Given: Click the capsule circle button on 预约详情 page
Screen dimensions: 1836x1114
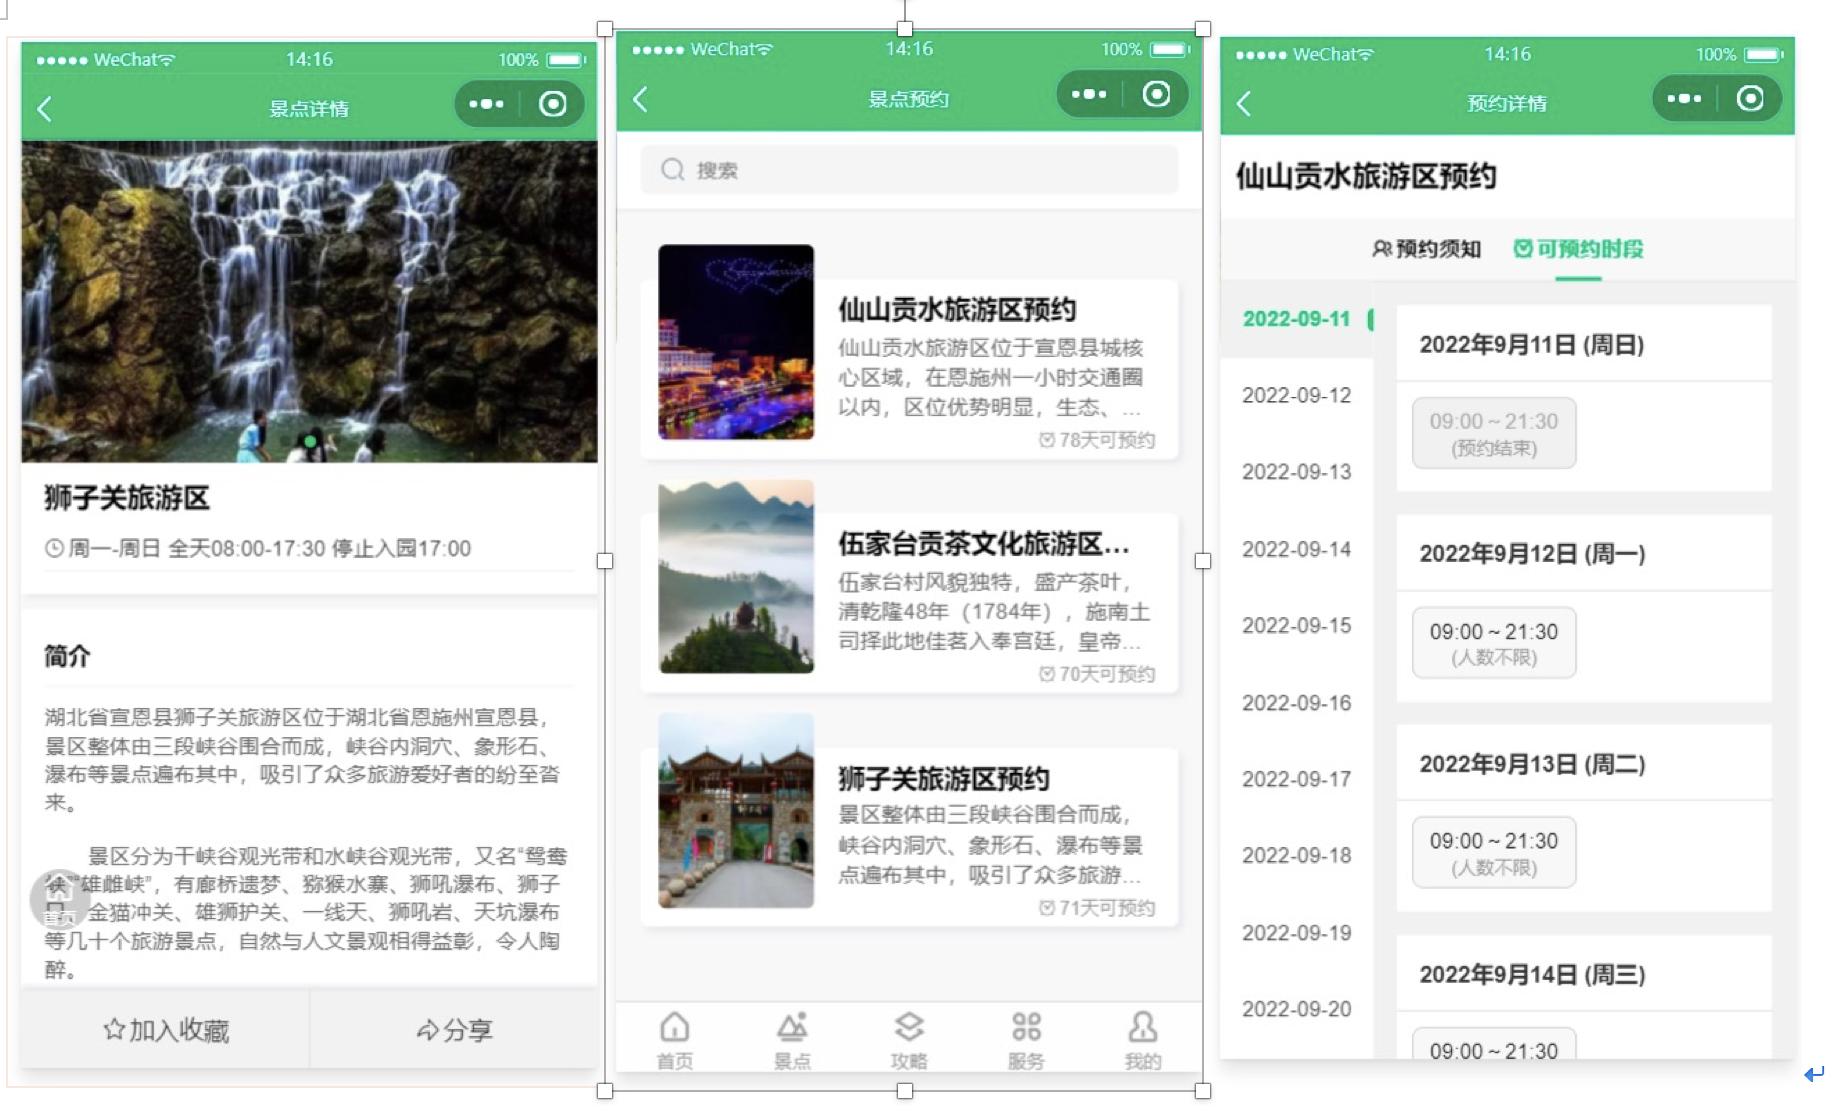Looking at the screenshot, I should (1750, 99).
